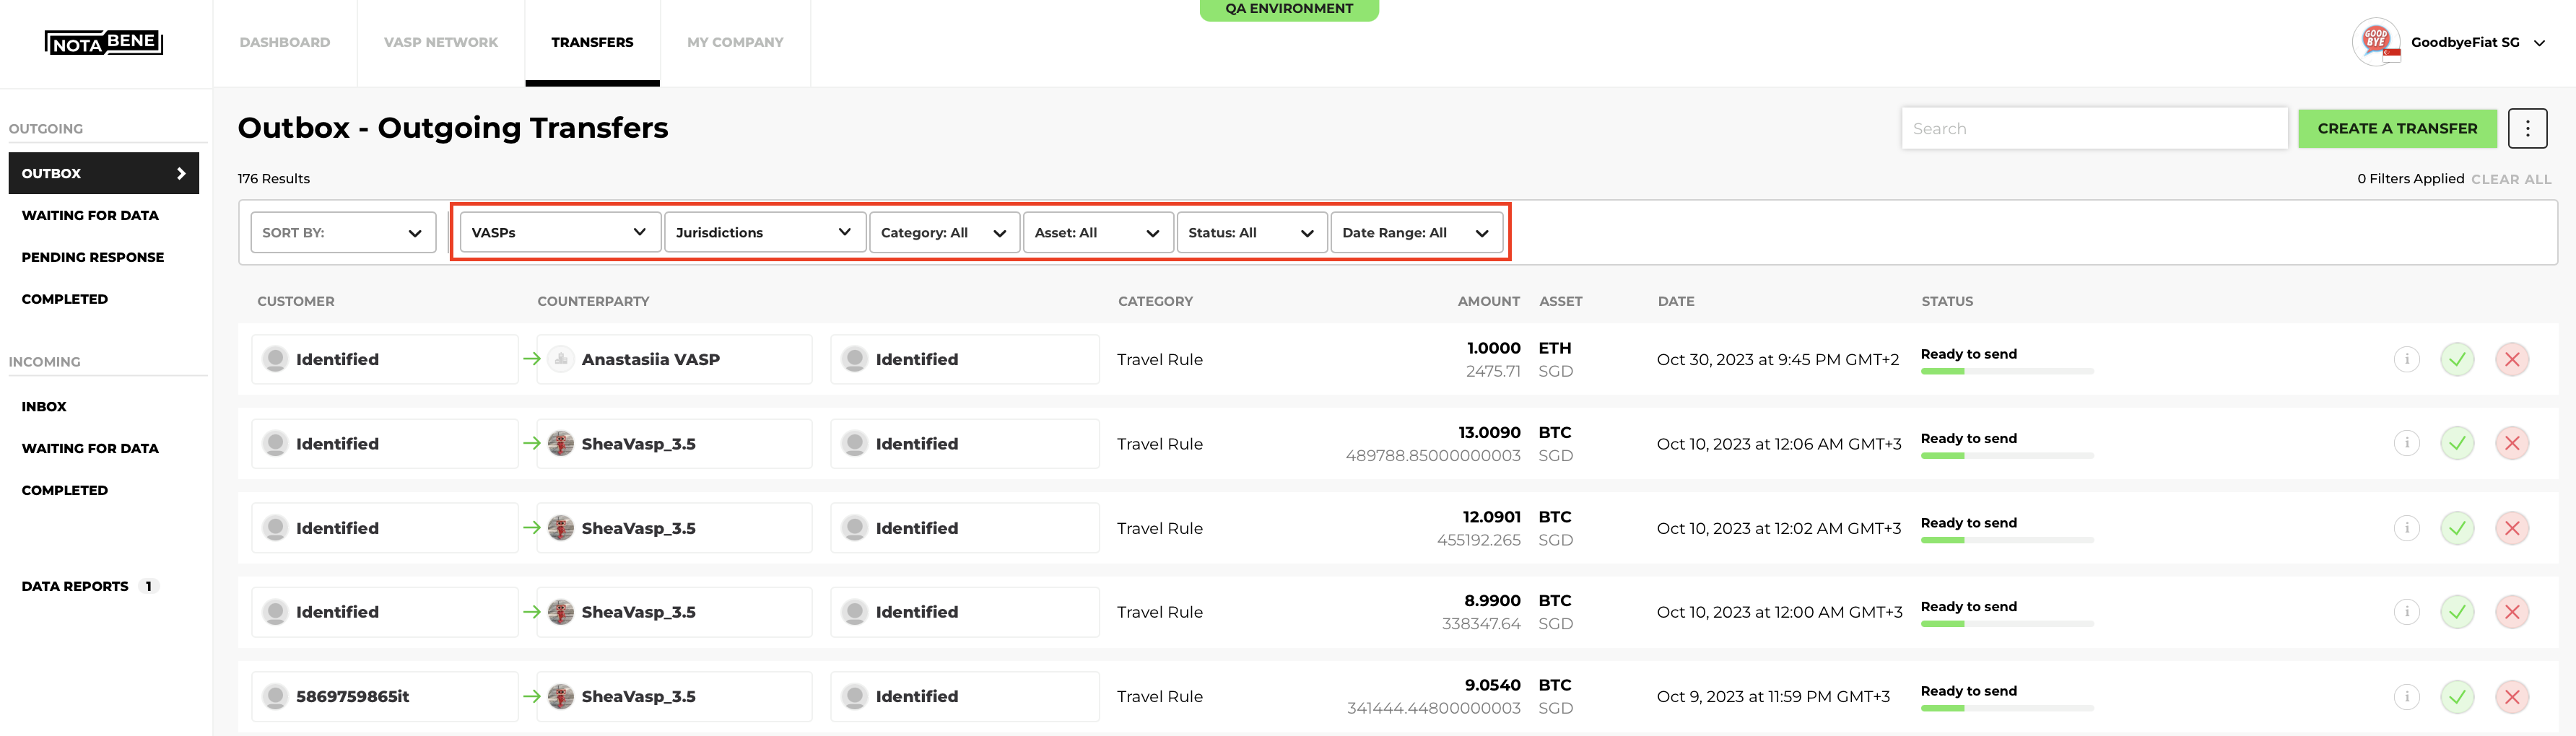
Task: Open the Inbox in the sidebar
Action: click(x=44, y=406)
